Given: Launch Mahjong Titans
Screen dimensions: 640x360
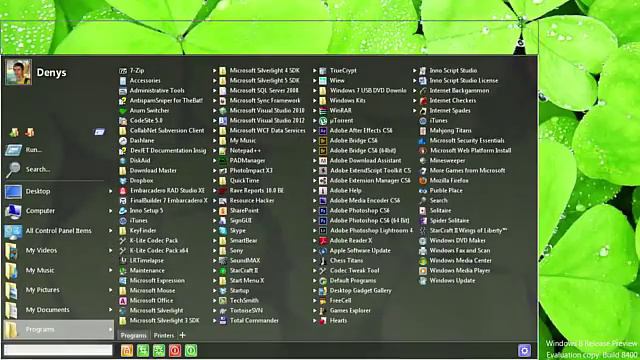Looking at the screenshot, I should point(450,131).
